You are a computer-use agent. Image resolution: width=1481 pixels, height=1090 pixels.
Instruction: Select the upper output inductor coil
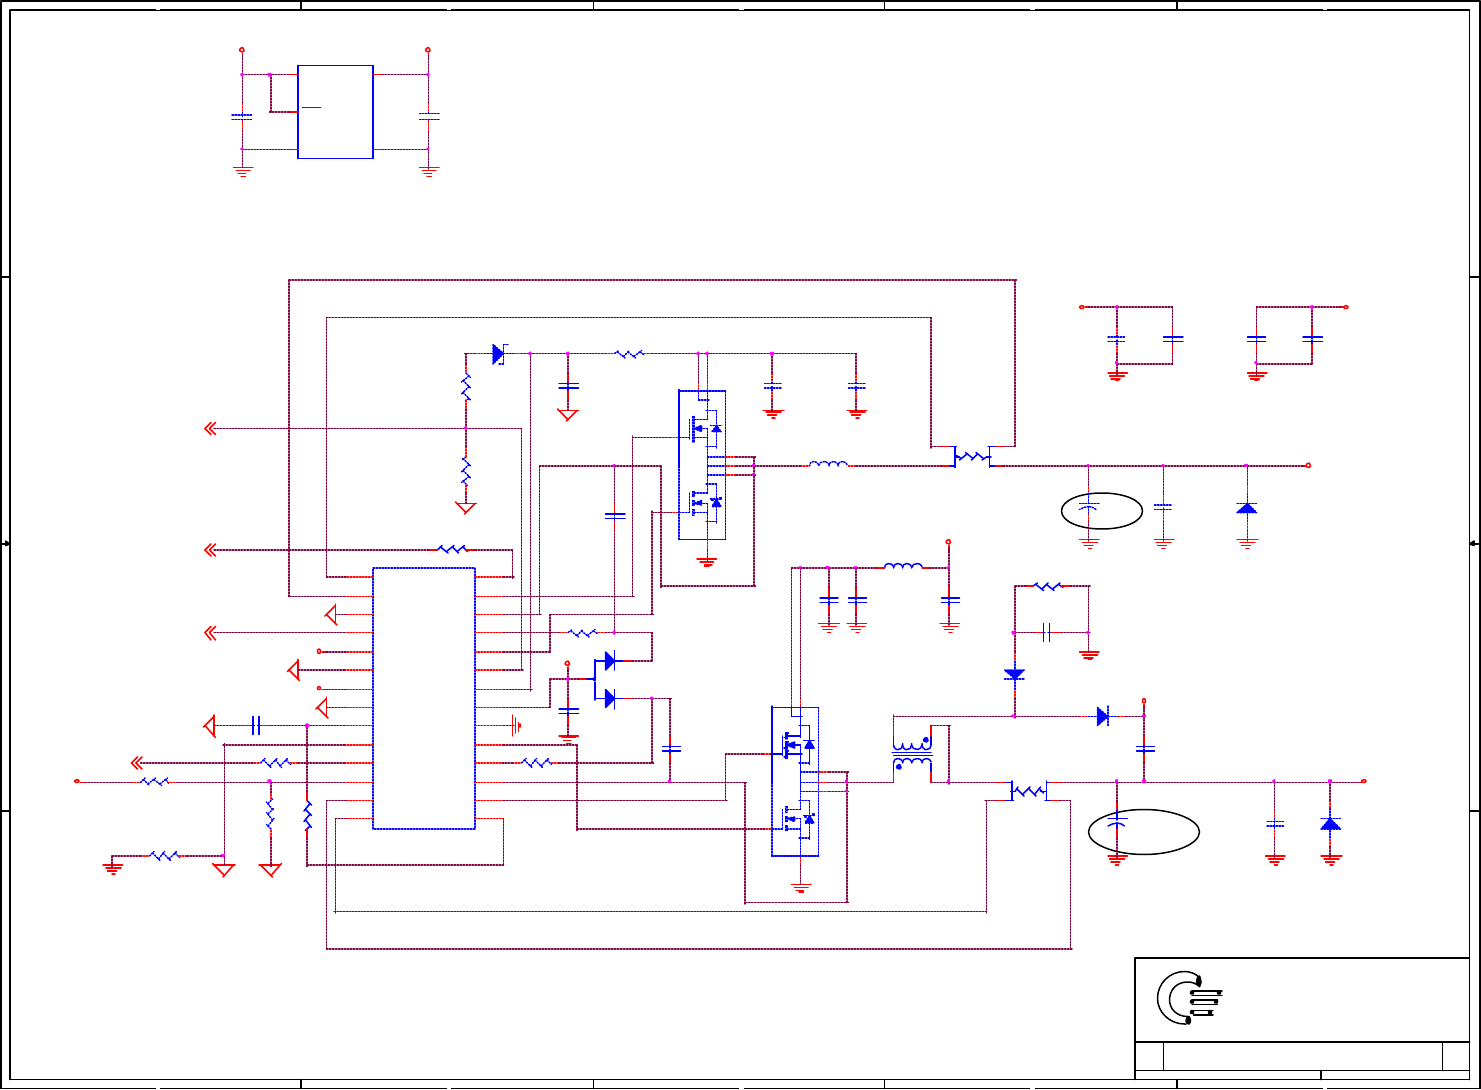tap(828, 464)
